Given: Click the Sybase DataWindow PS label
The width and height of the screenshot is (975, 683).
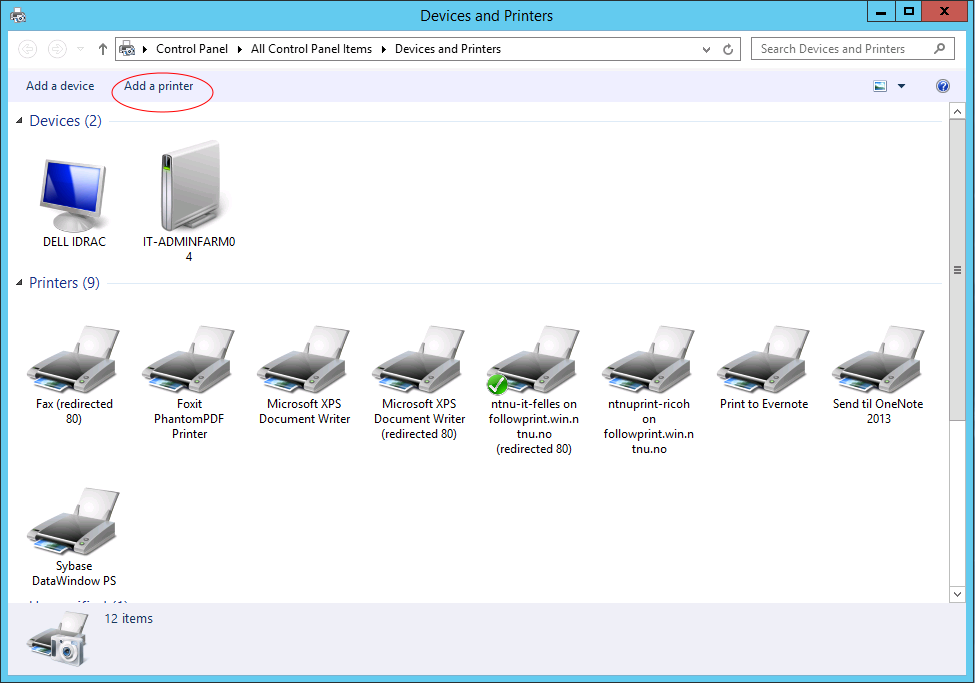Looking at the screenshot, I should coord(74,574).
